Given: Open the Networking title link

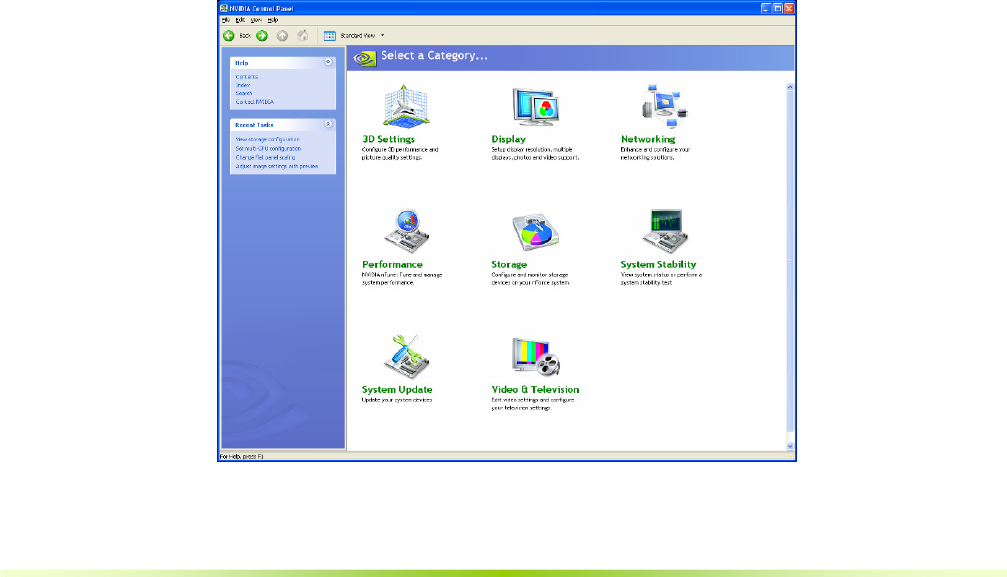Looking at the screenshot, I should pos(648,139).
